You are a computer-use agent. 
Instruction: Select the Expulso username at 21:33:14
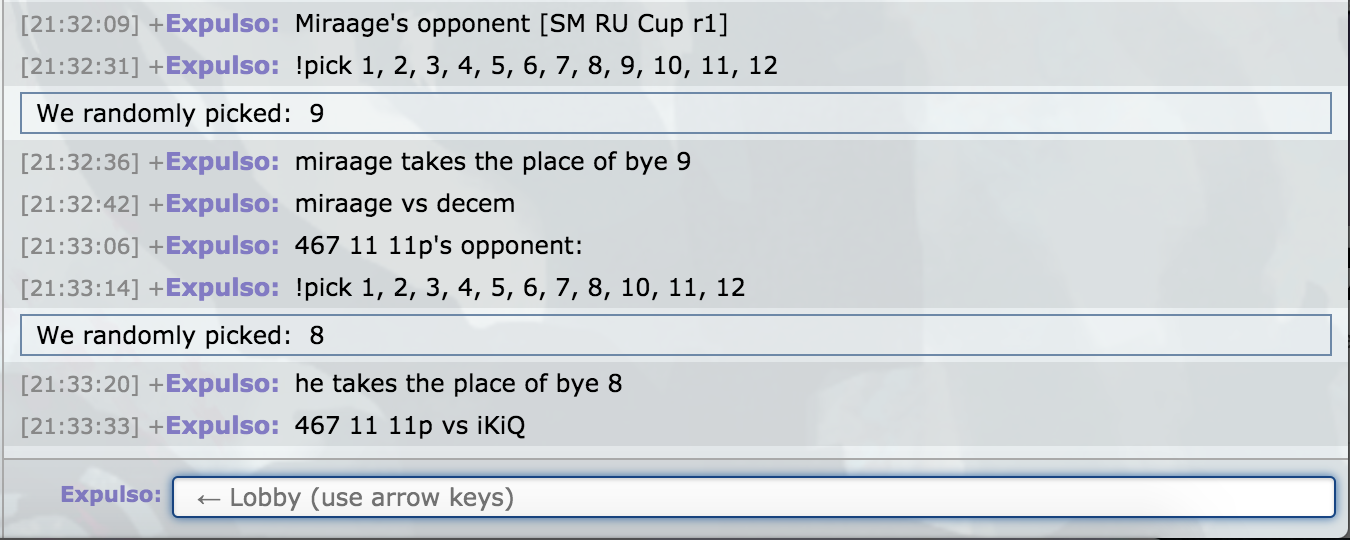coord(223,288)
